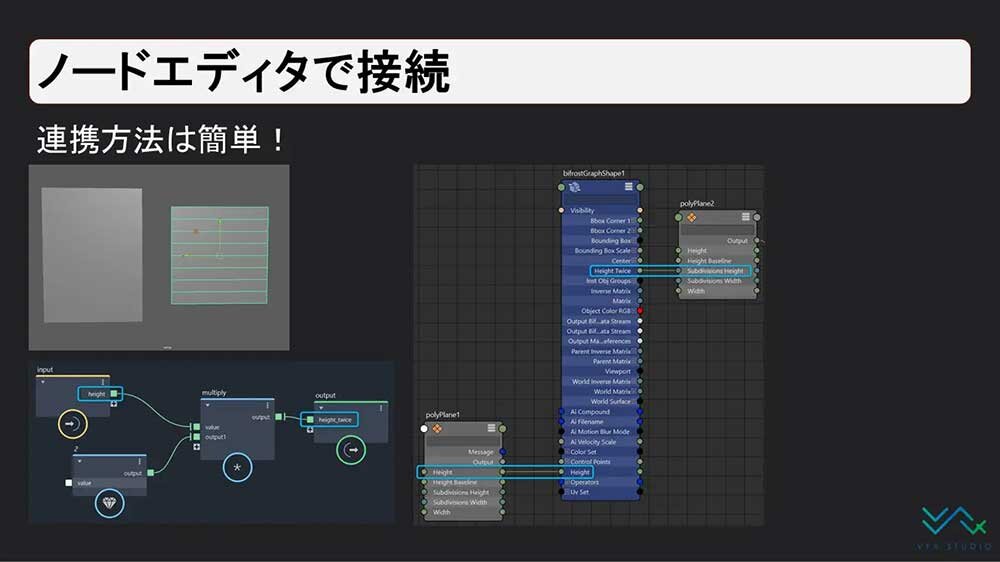Select the 'Inverse Matrix' attribute row
The image size is (1000, 562).
pyautogui.click(x=610, y=291)
